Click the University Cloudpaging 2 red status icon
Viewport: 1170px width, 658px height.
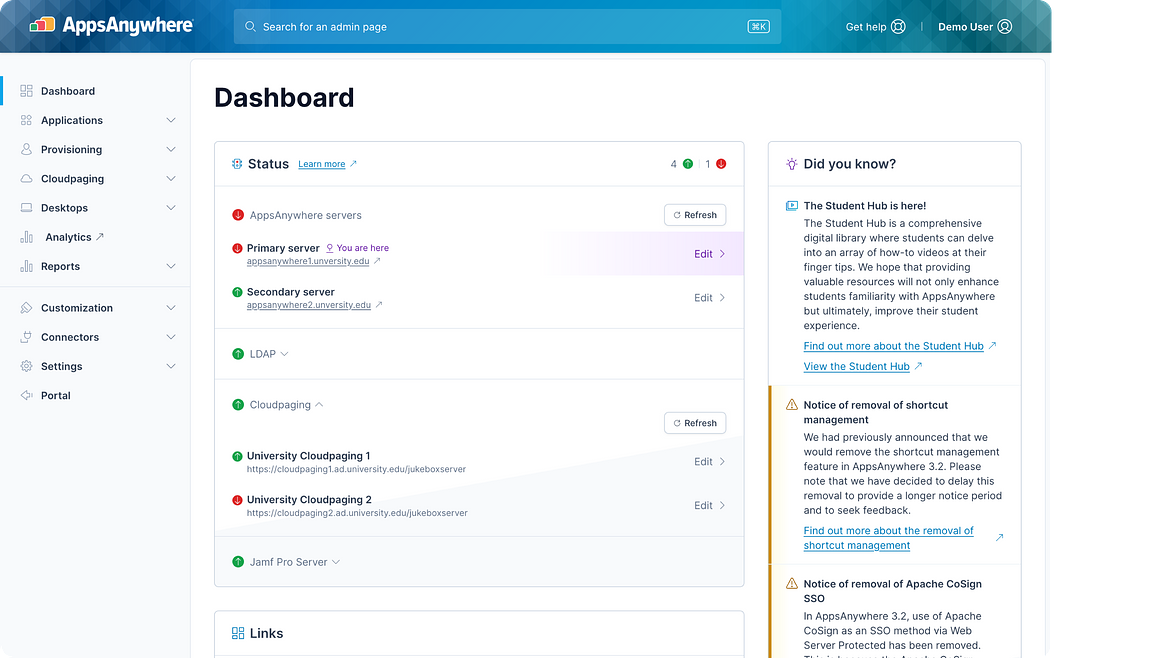tap(237, 500)
